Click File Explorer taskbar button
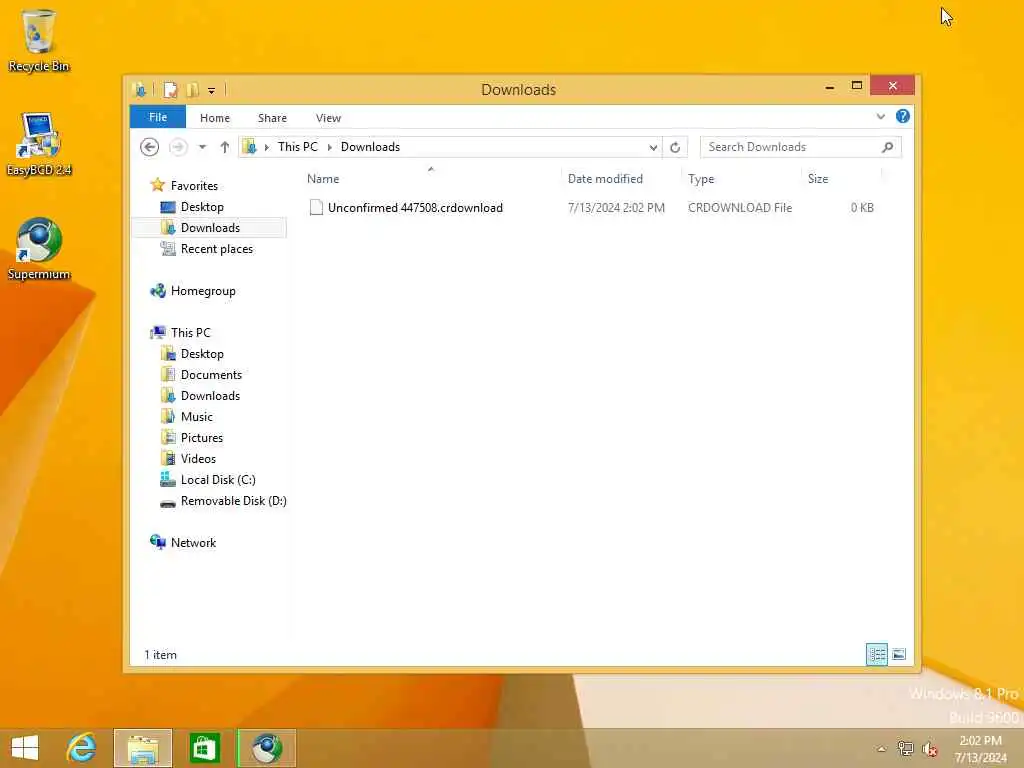Viewport: 1024px width, 768px height. (143, 748)
